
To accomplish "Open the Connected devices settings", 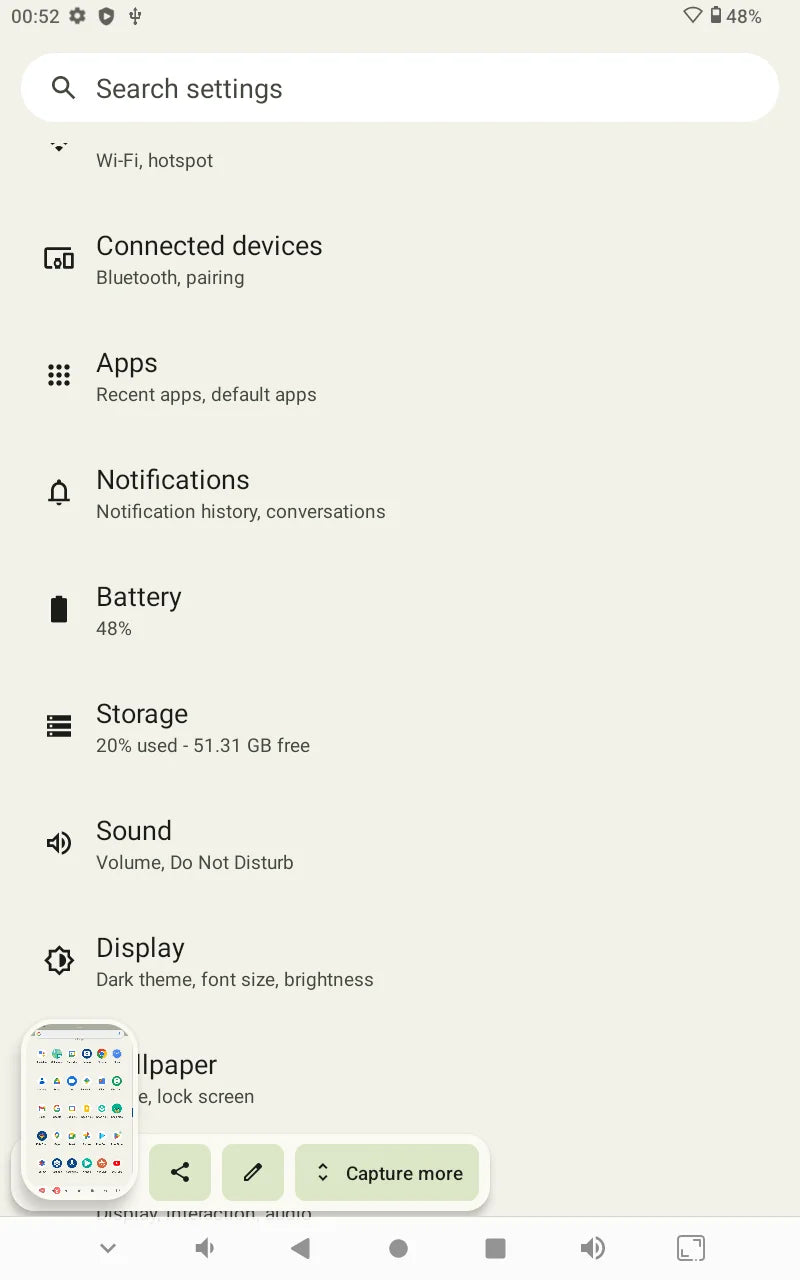I will pyautogui.click(x=400, y=260).
